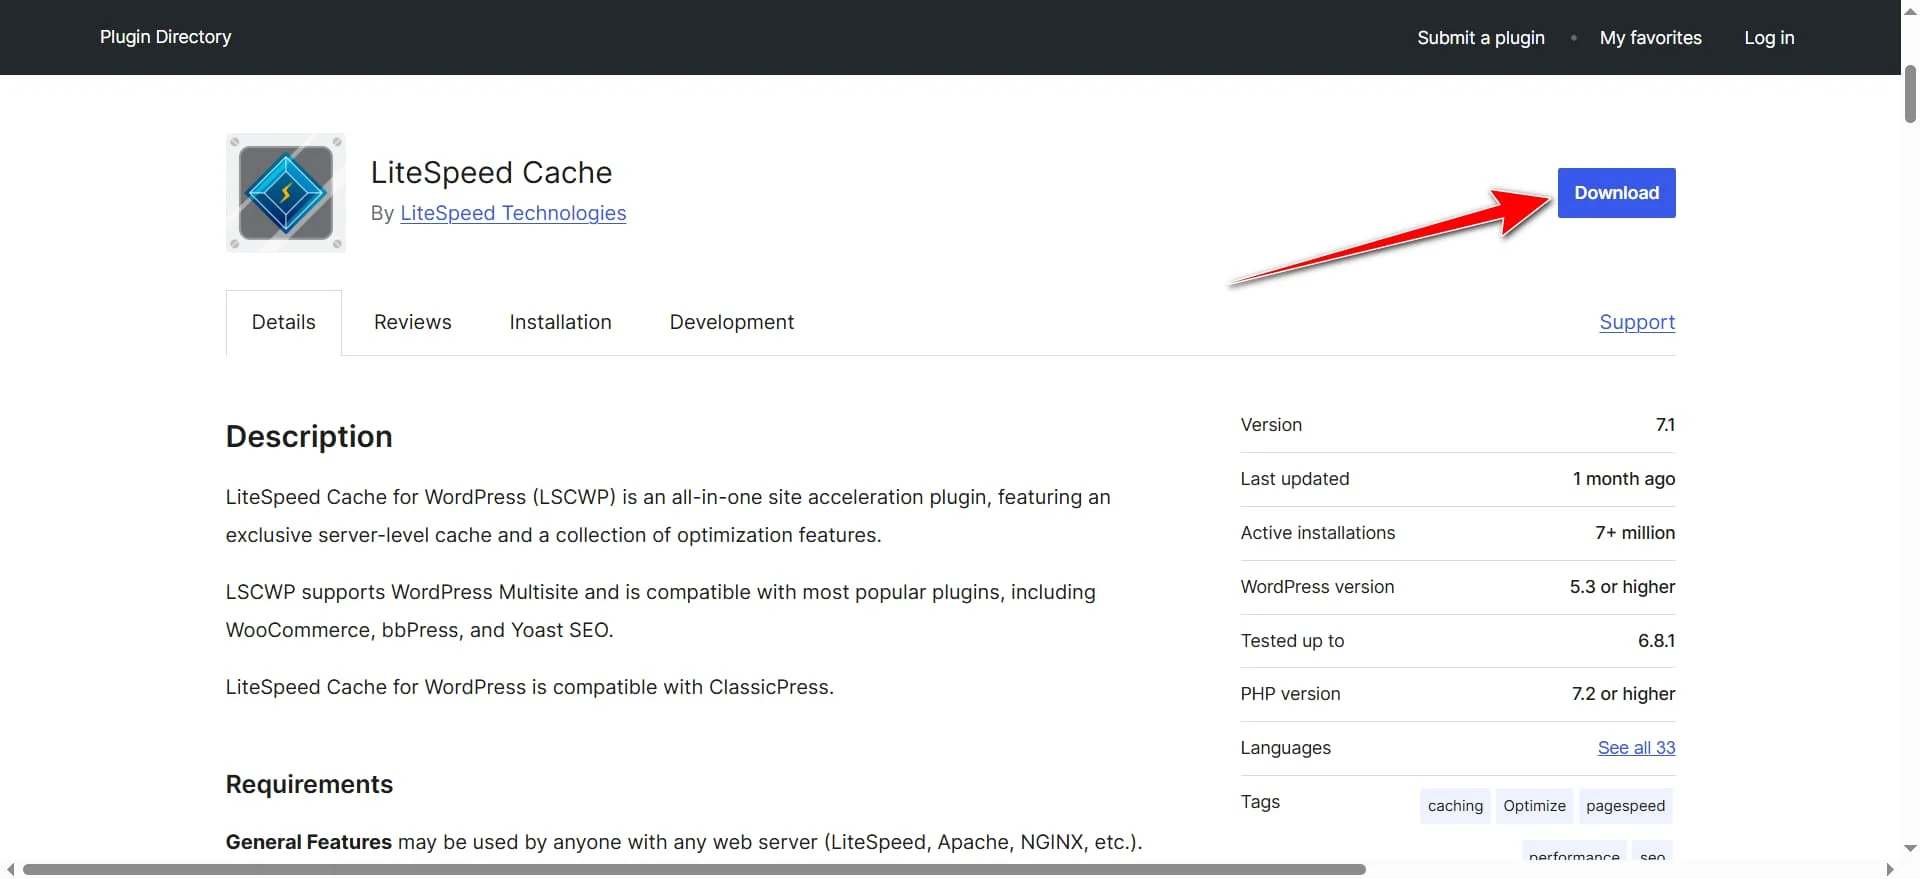Open See all 33 languages
Viewport: 1920px width, 879px height.
tap(1636, 748)
